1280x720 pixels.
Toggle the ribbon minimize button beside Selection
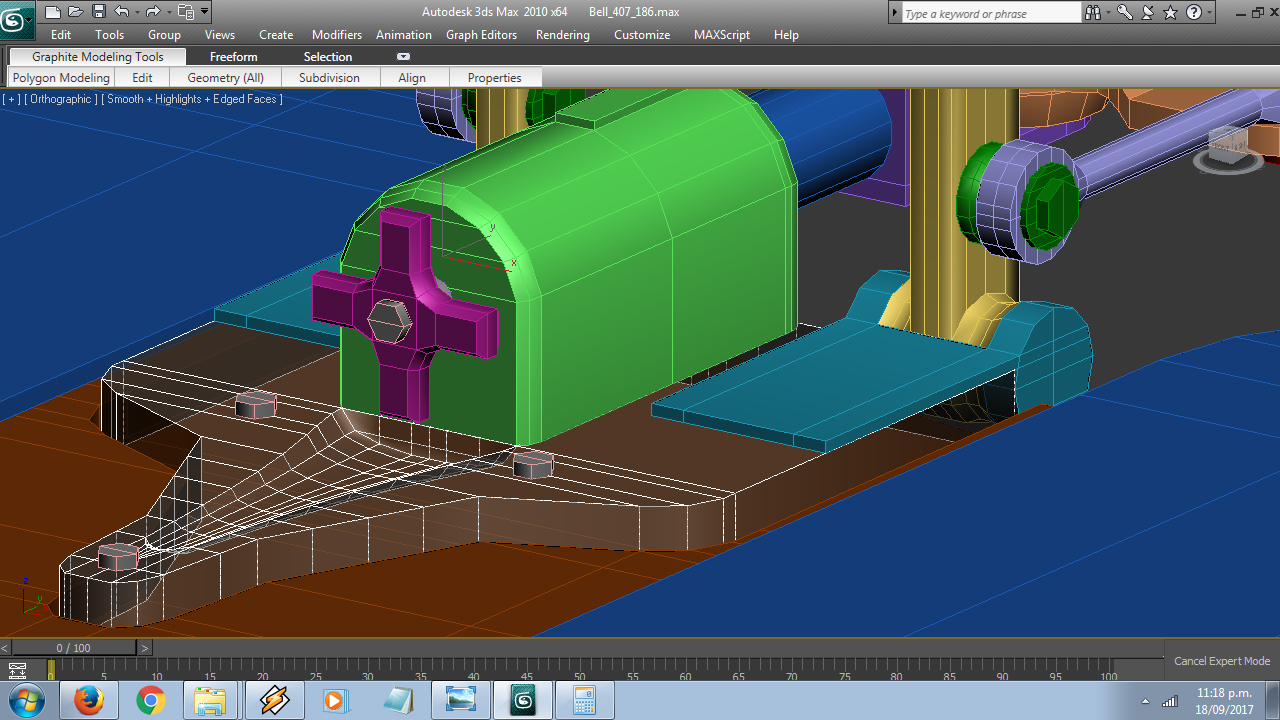403,57
